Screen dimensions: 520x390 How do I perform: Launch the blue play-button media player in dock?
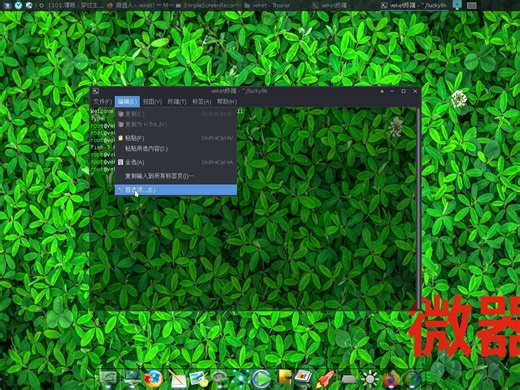pyautogui.click(x=262, y=379)
